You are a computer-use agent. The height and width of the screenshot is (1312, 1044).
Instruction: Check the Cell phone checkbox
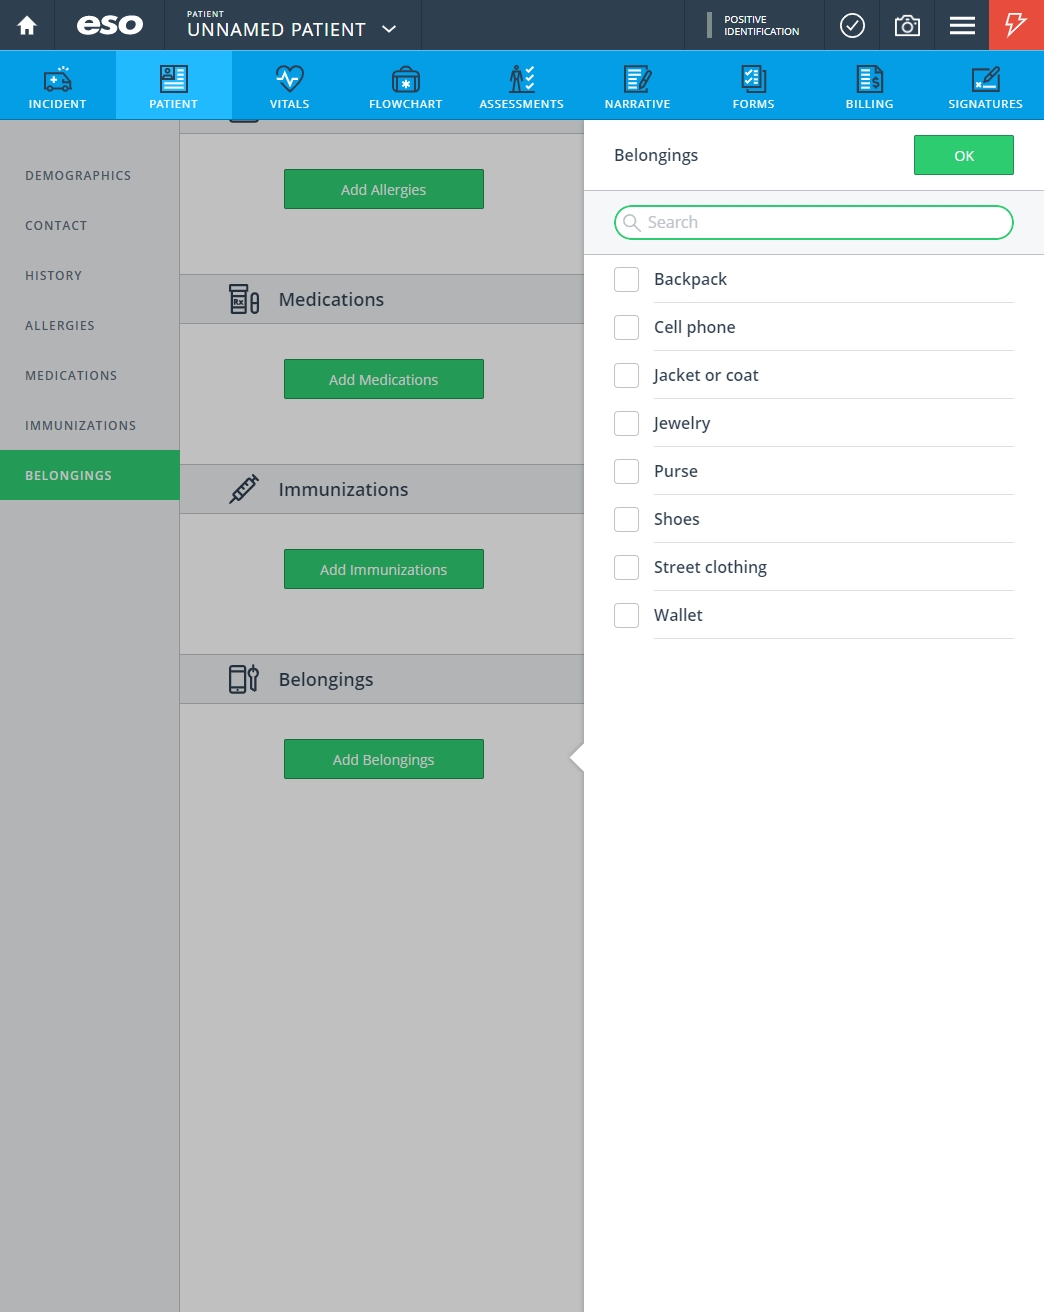627,327
